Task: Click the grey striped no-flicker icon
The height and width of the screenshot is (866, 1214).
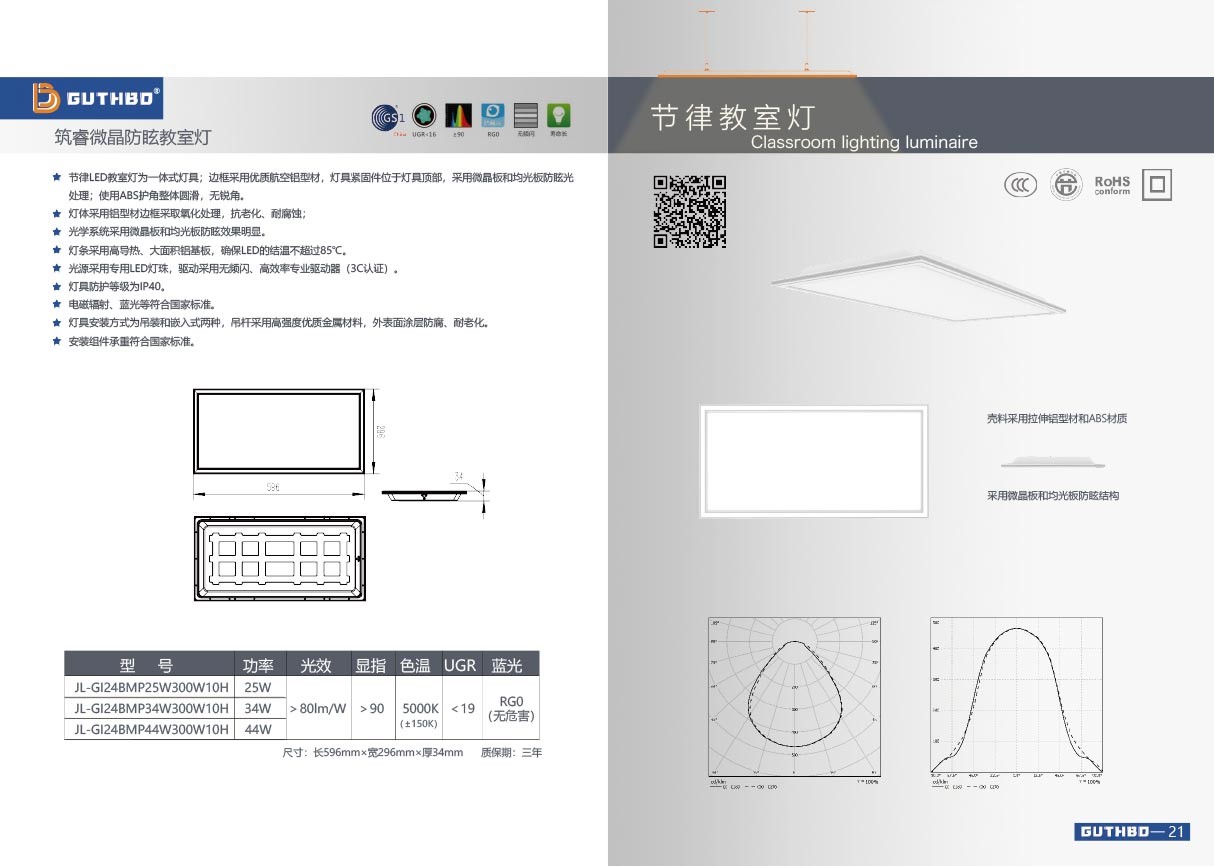Action: coord(526,114)
